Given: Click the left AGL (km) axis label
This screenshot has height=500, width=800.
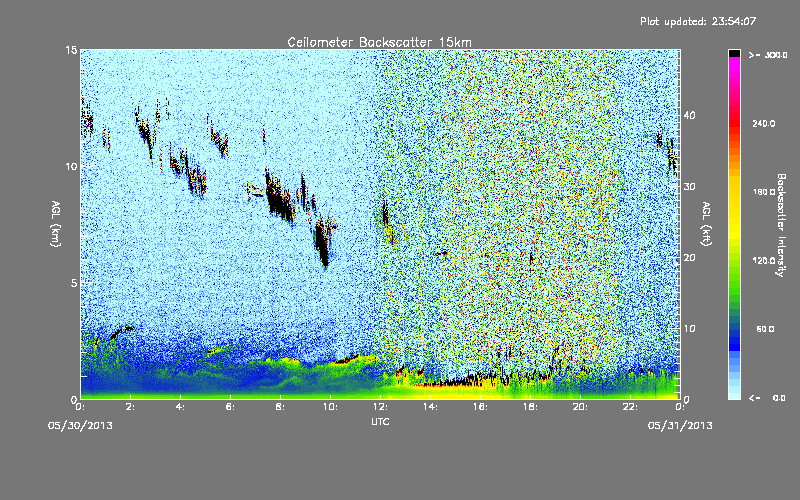Looking at the screenshot, I should point(56,224).
